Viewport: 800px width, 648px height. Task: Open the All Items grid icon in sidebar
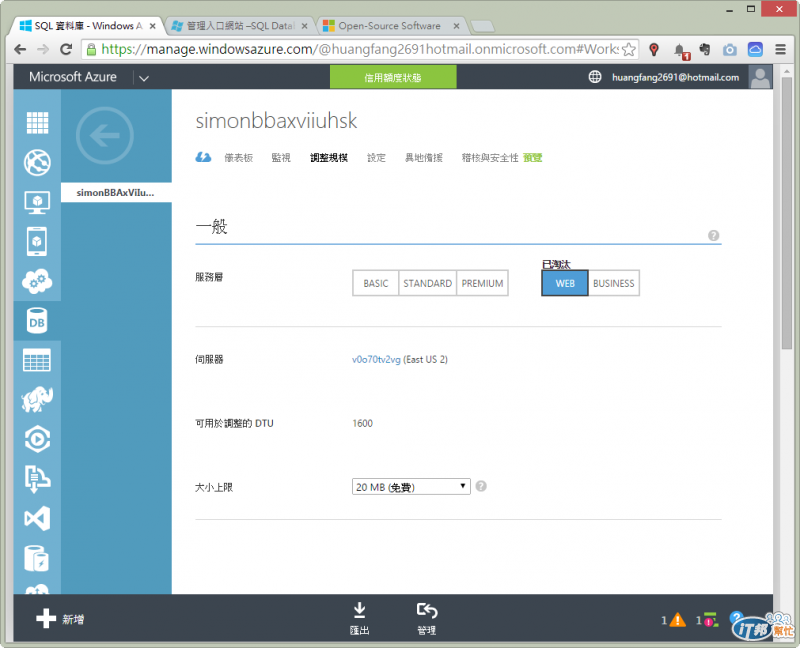point(37,122)
